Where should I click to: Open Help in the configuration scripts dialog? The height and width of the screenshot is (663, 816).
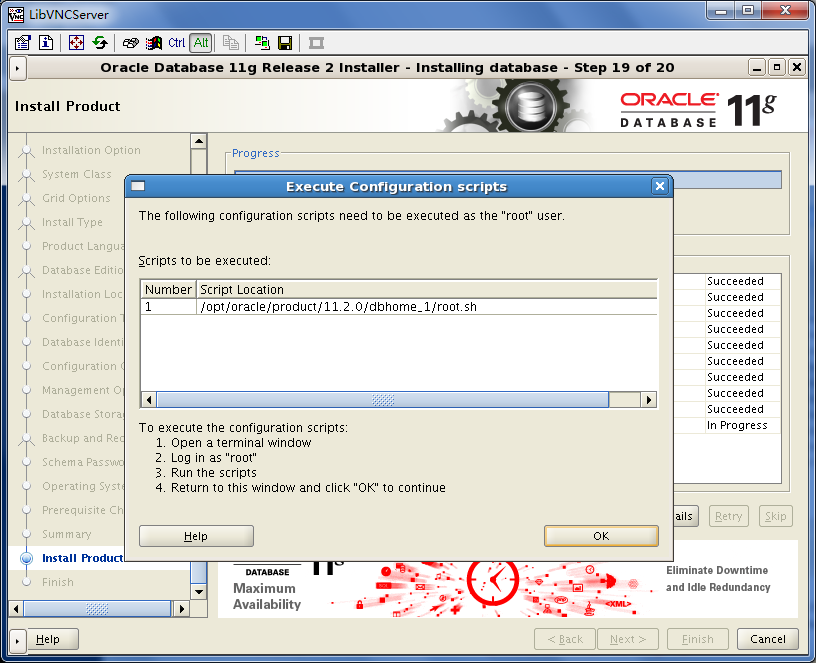tap(196, 536)
